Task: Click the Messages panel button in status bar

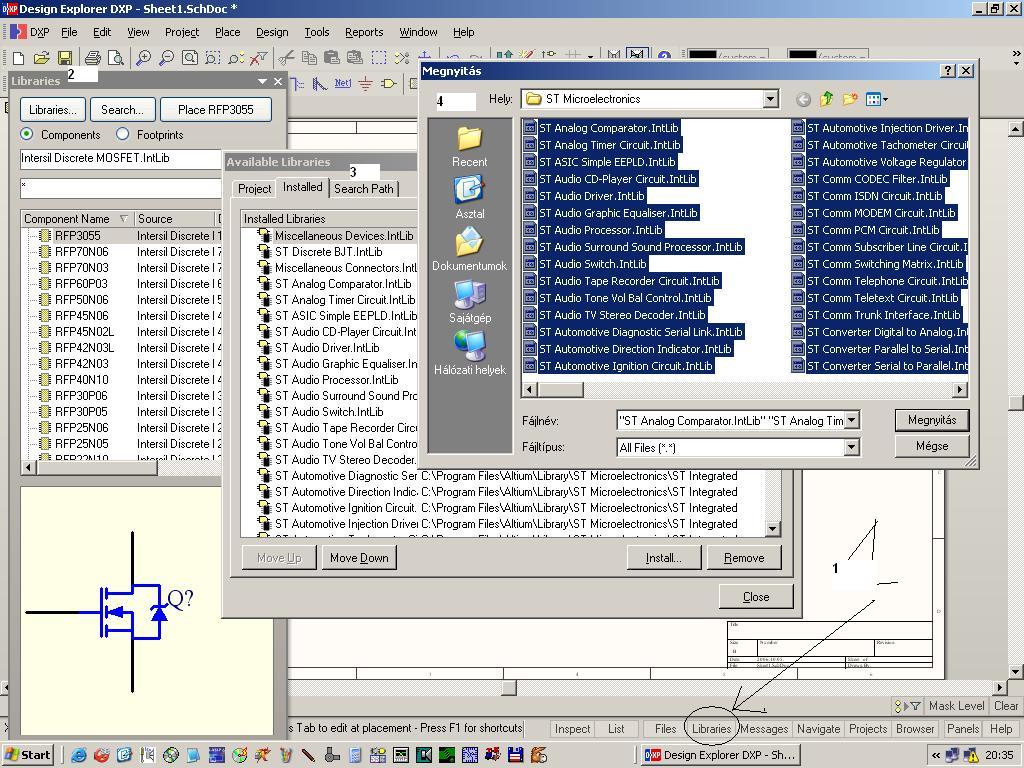Action: point(764,729)
